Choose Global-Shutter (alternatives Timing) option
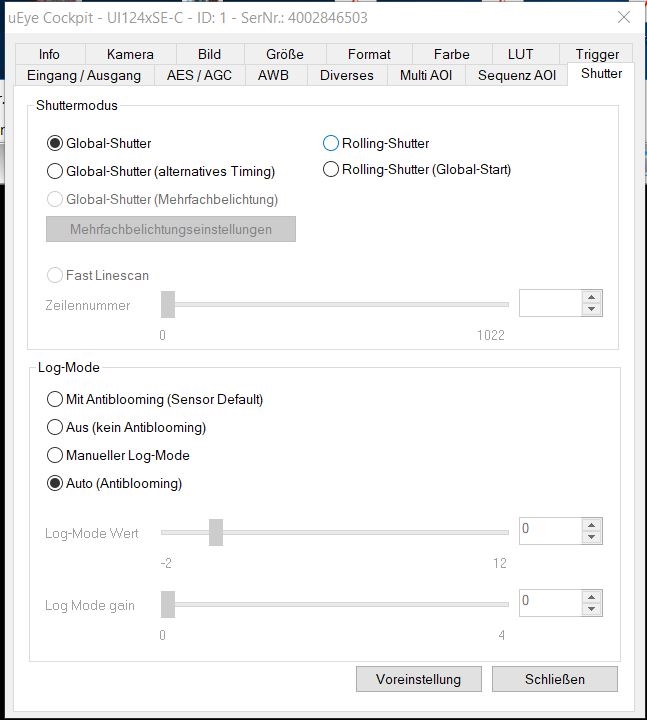The height and width of the screenshot is (720, 647). pyautogui.click(x=56, y=171)
